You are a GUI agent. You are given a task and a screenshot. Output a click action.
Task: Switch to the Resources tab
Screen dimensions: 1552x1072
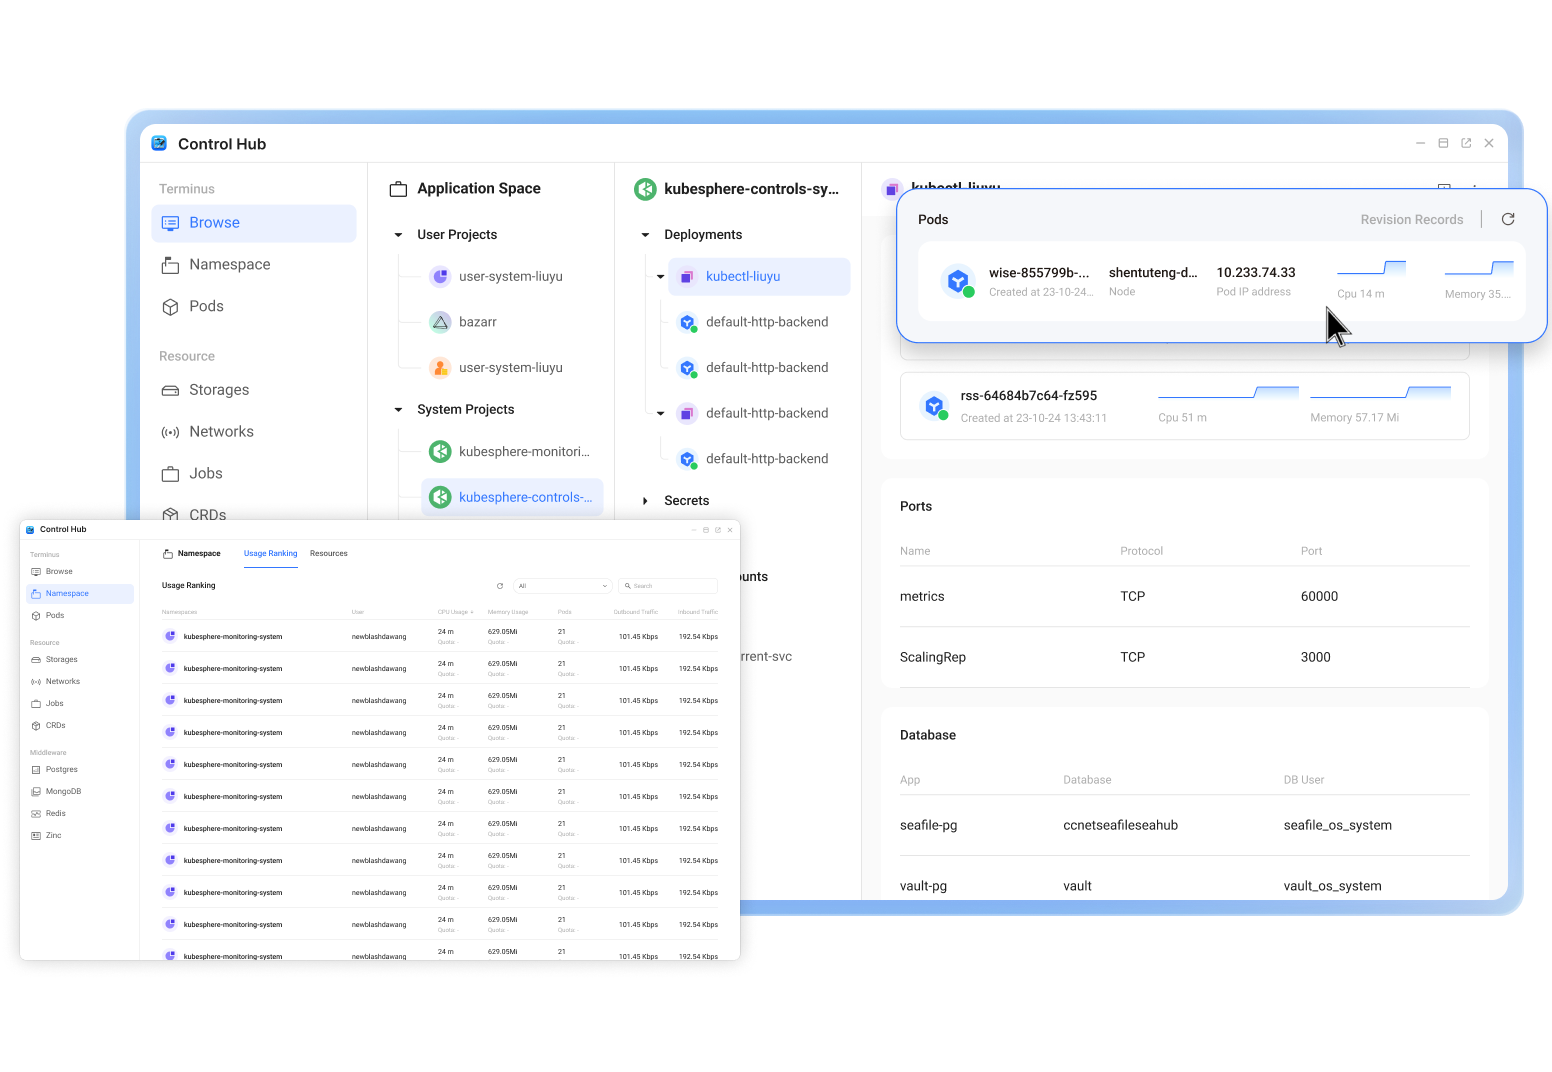click(328, 554)
